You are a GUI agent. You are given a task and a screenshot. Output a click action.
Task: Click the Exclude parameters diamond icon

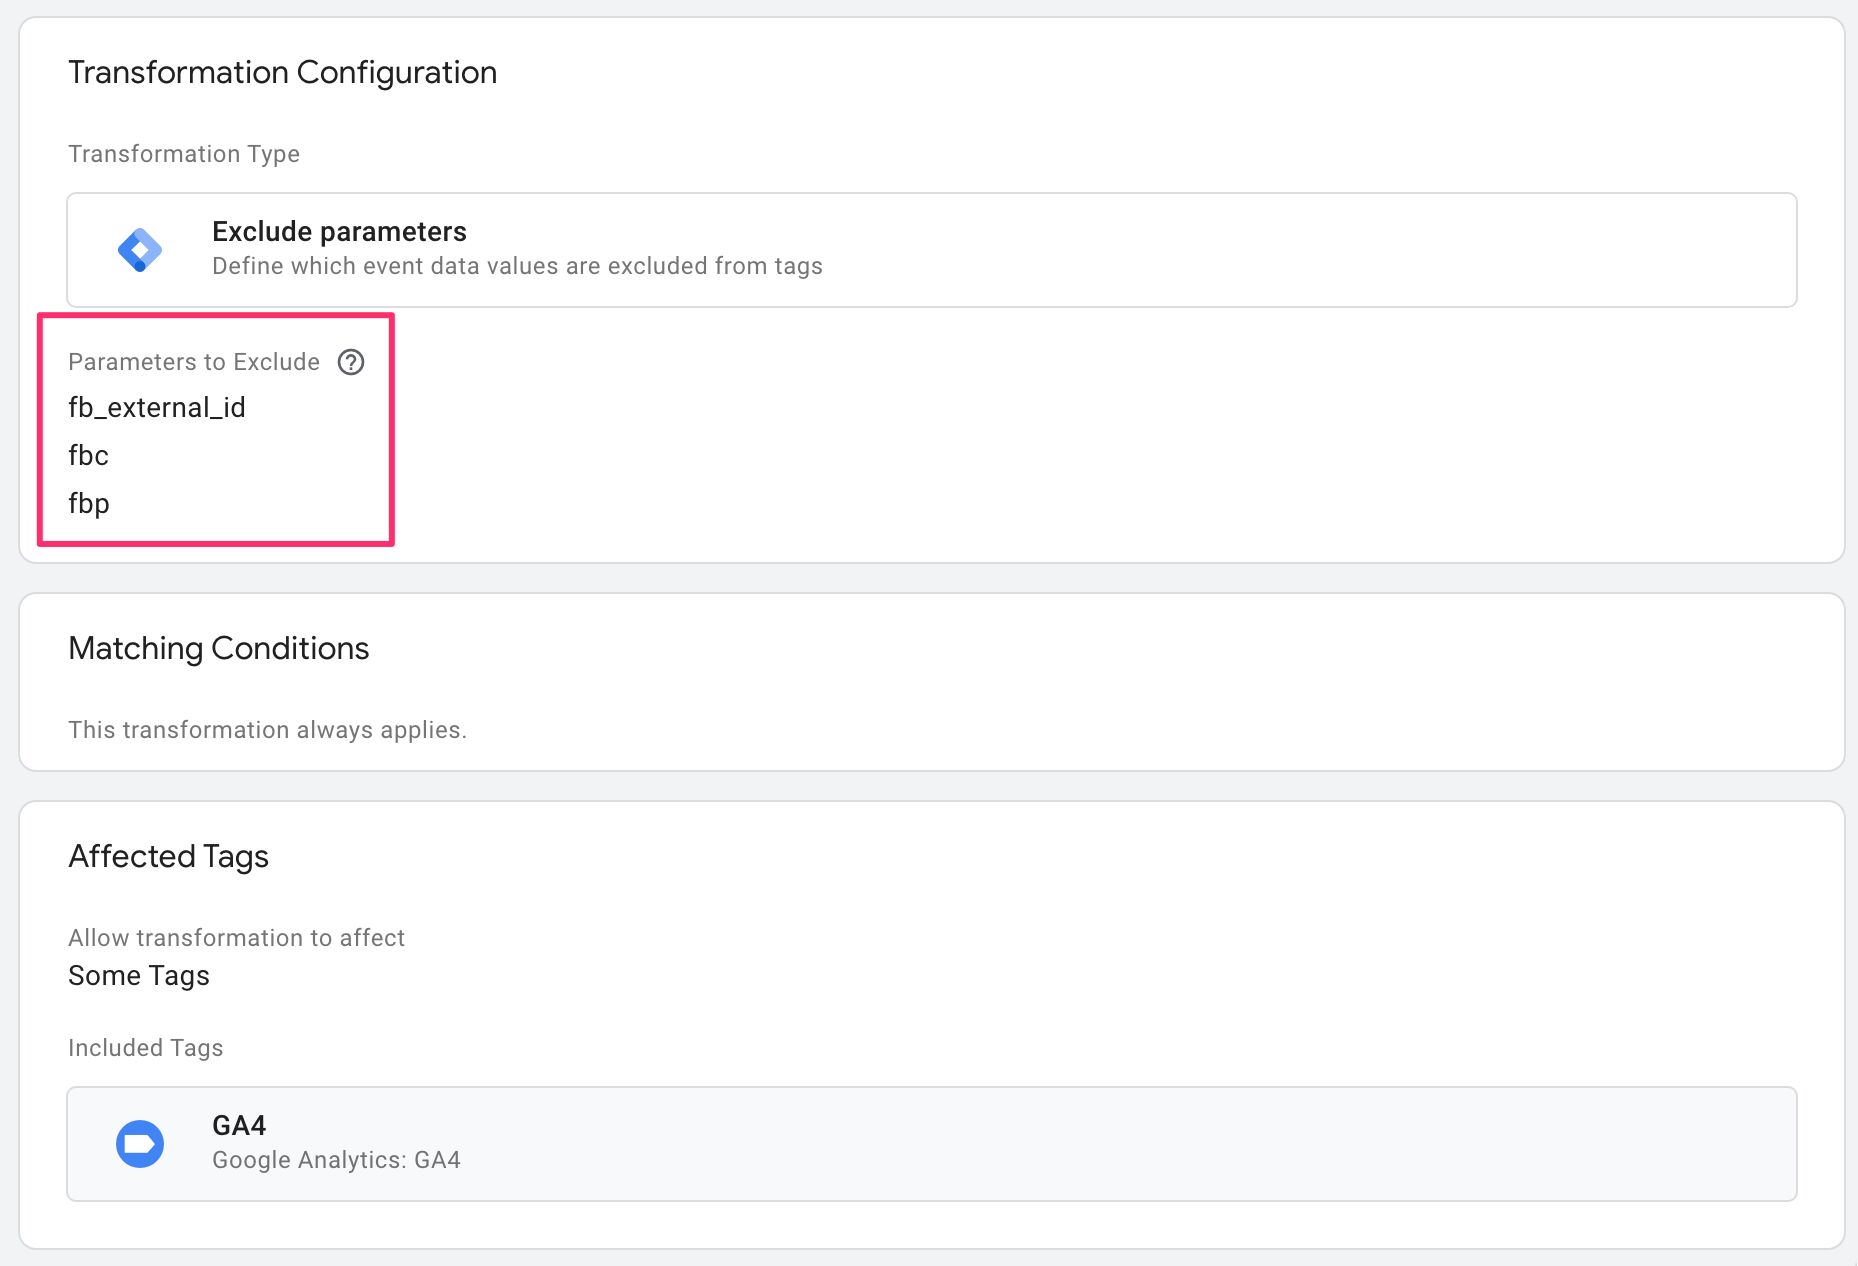140,250
